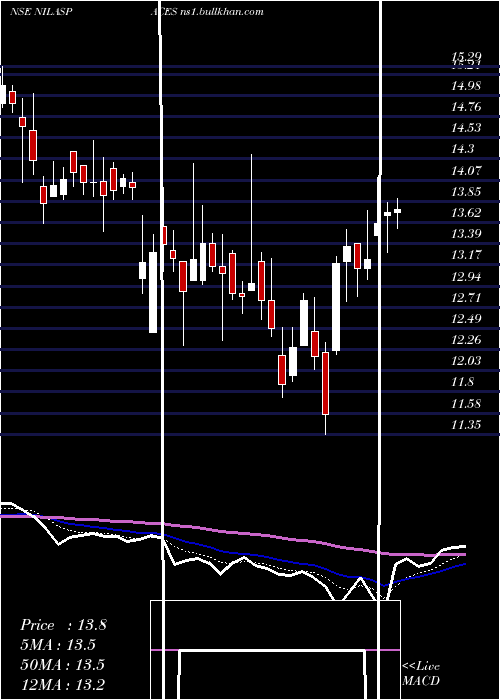This screenshot has width=500, height=700.
Task: Click the 12.49 price axis label
Action: [x=466, y=319]
